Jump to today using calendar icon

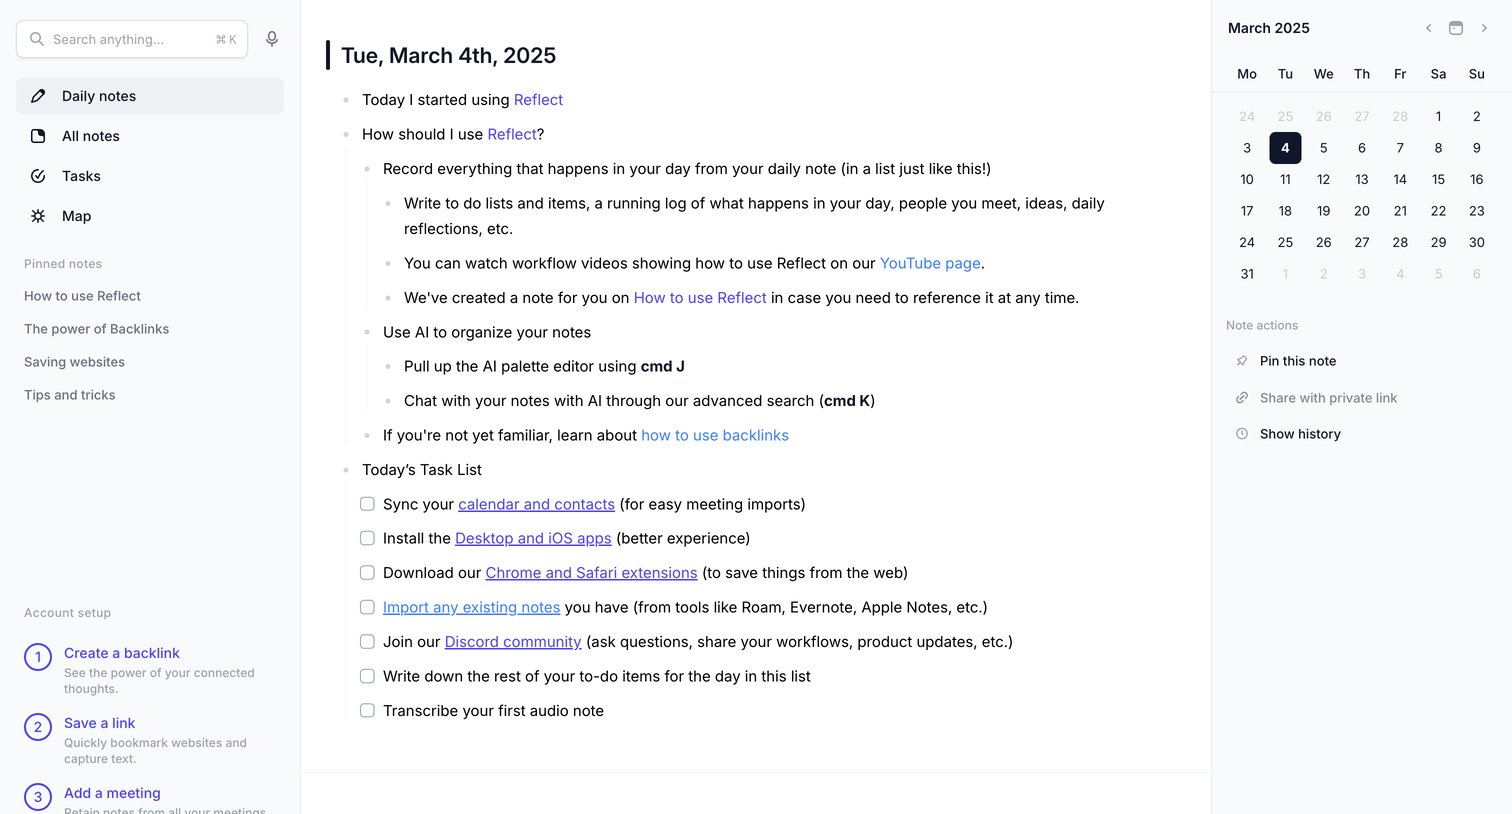[1456, 28]
